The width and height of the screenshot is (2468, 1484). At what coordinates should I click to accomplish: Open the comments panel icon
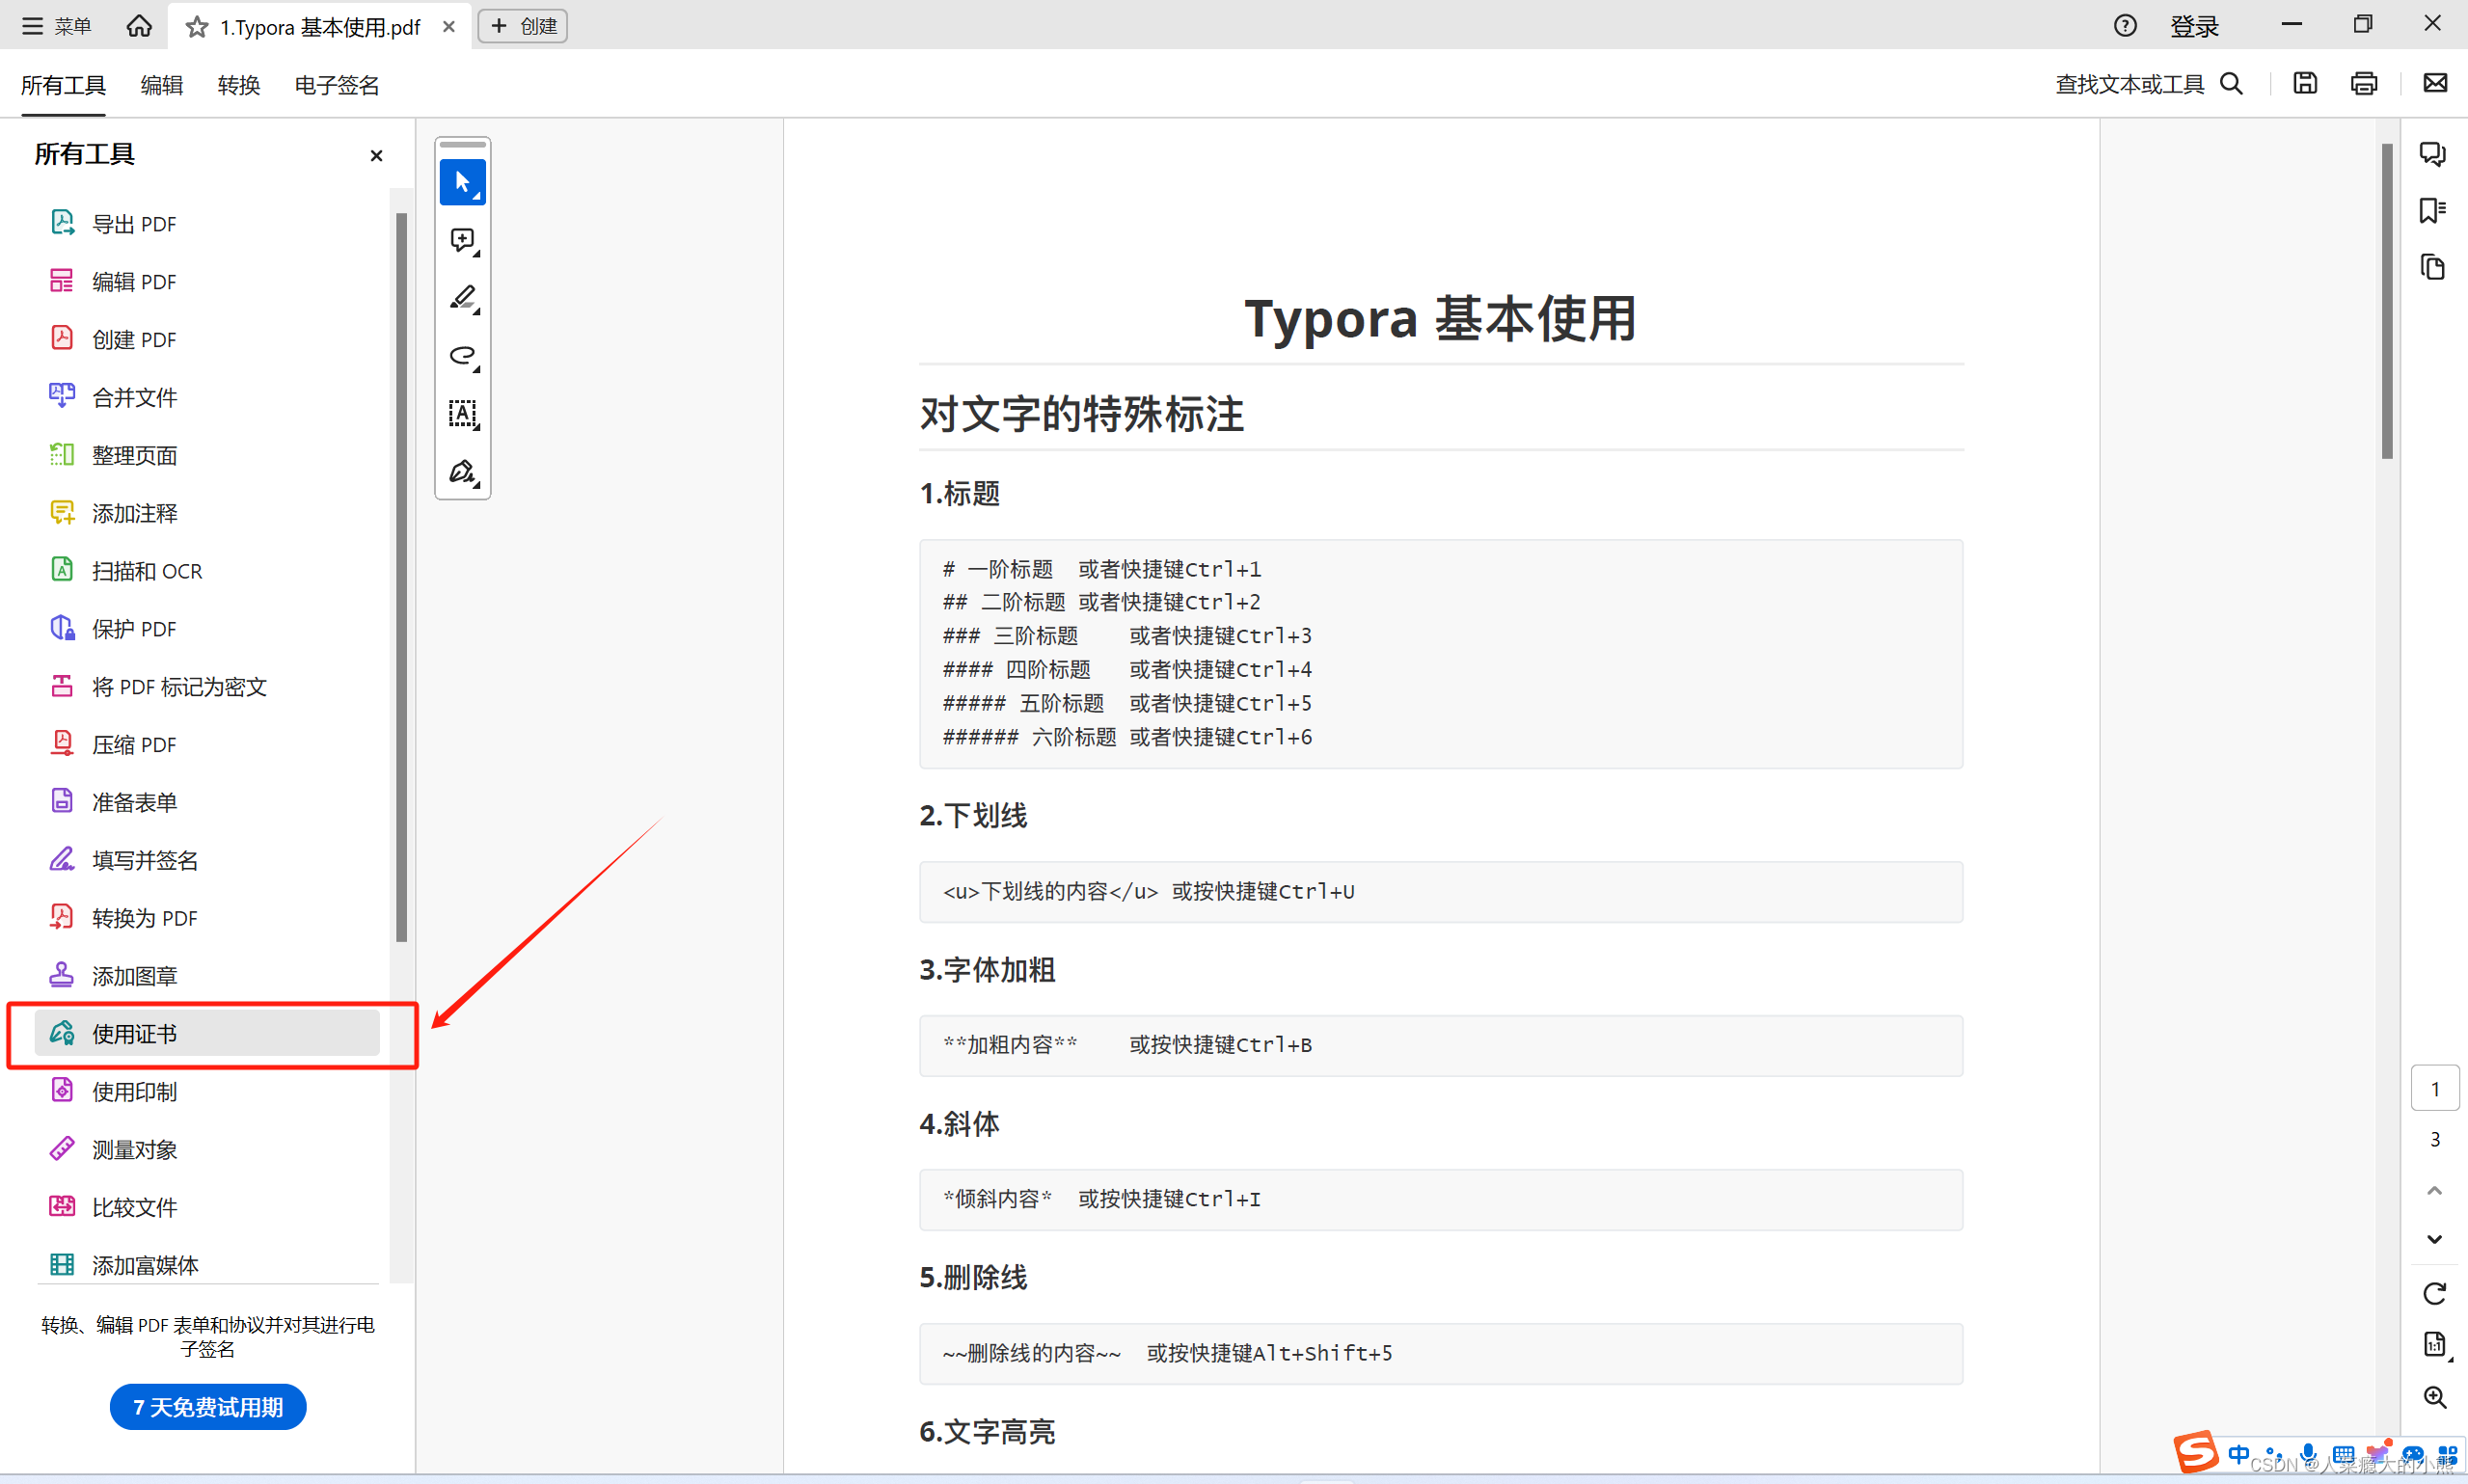tap(2432, 154)
